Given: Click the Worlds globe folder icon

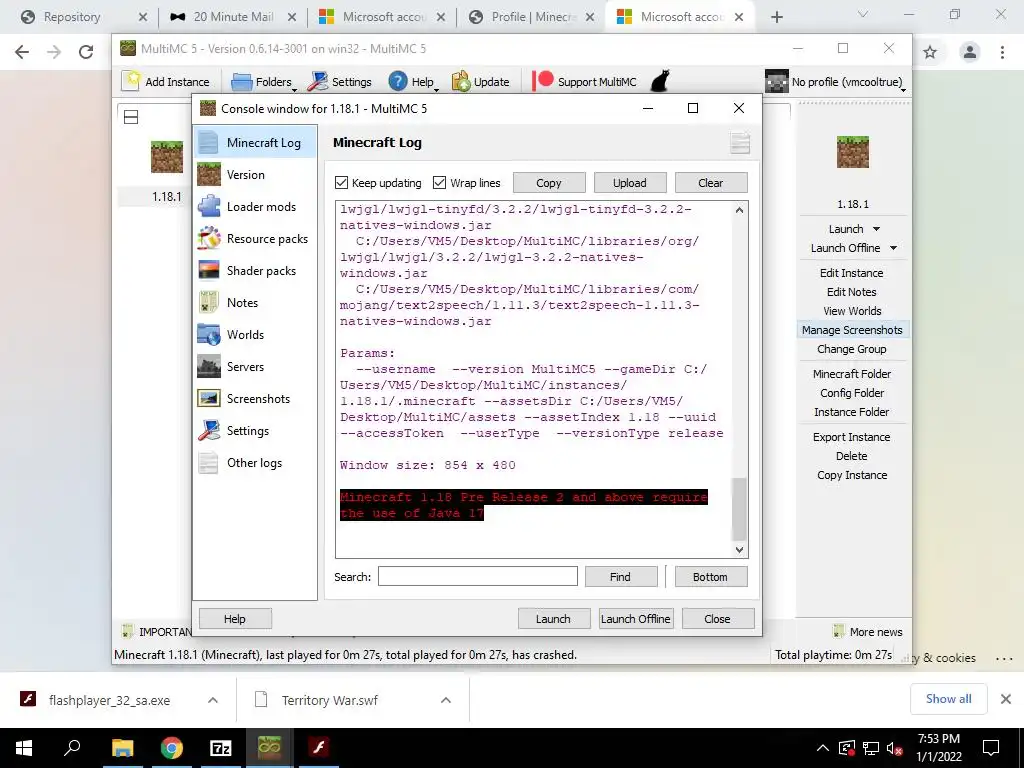Looking at the screenshot, I should tap(209, 334).
